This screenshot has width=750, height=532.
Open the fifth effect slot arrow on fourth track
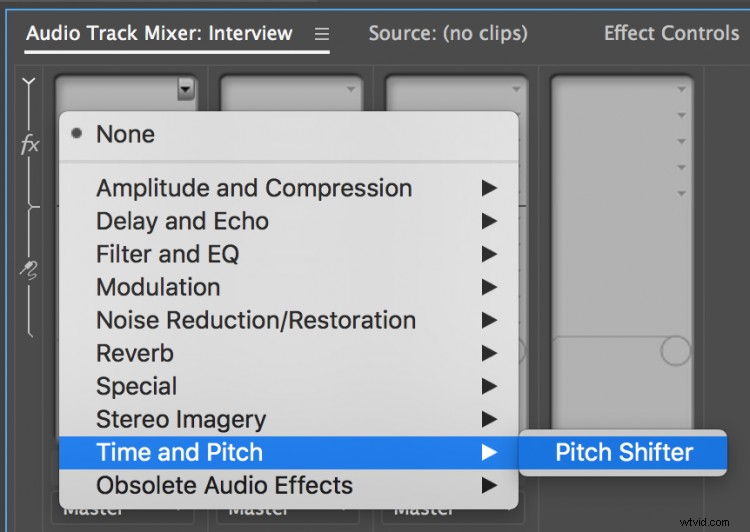(682, 194)
